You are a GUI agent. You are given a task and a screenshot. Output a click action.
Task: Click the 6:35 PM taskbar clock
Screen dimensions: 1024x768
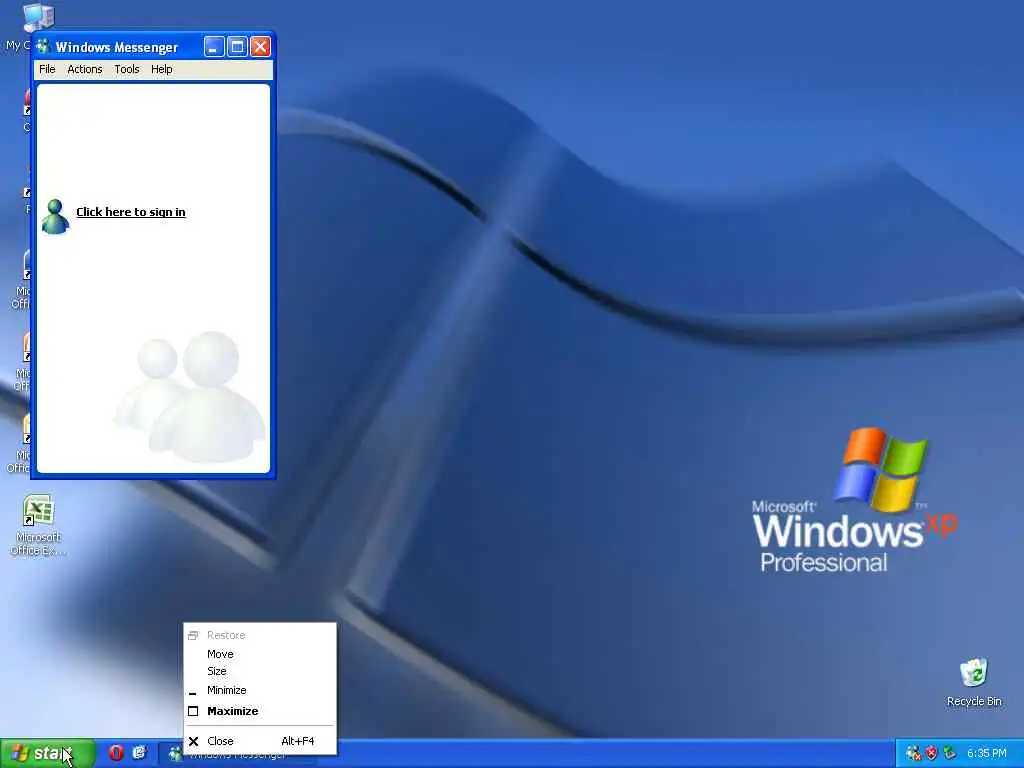pyautogui.click(x=987, y=754)
